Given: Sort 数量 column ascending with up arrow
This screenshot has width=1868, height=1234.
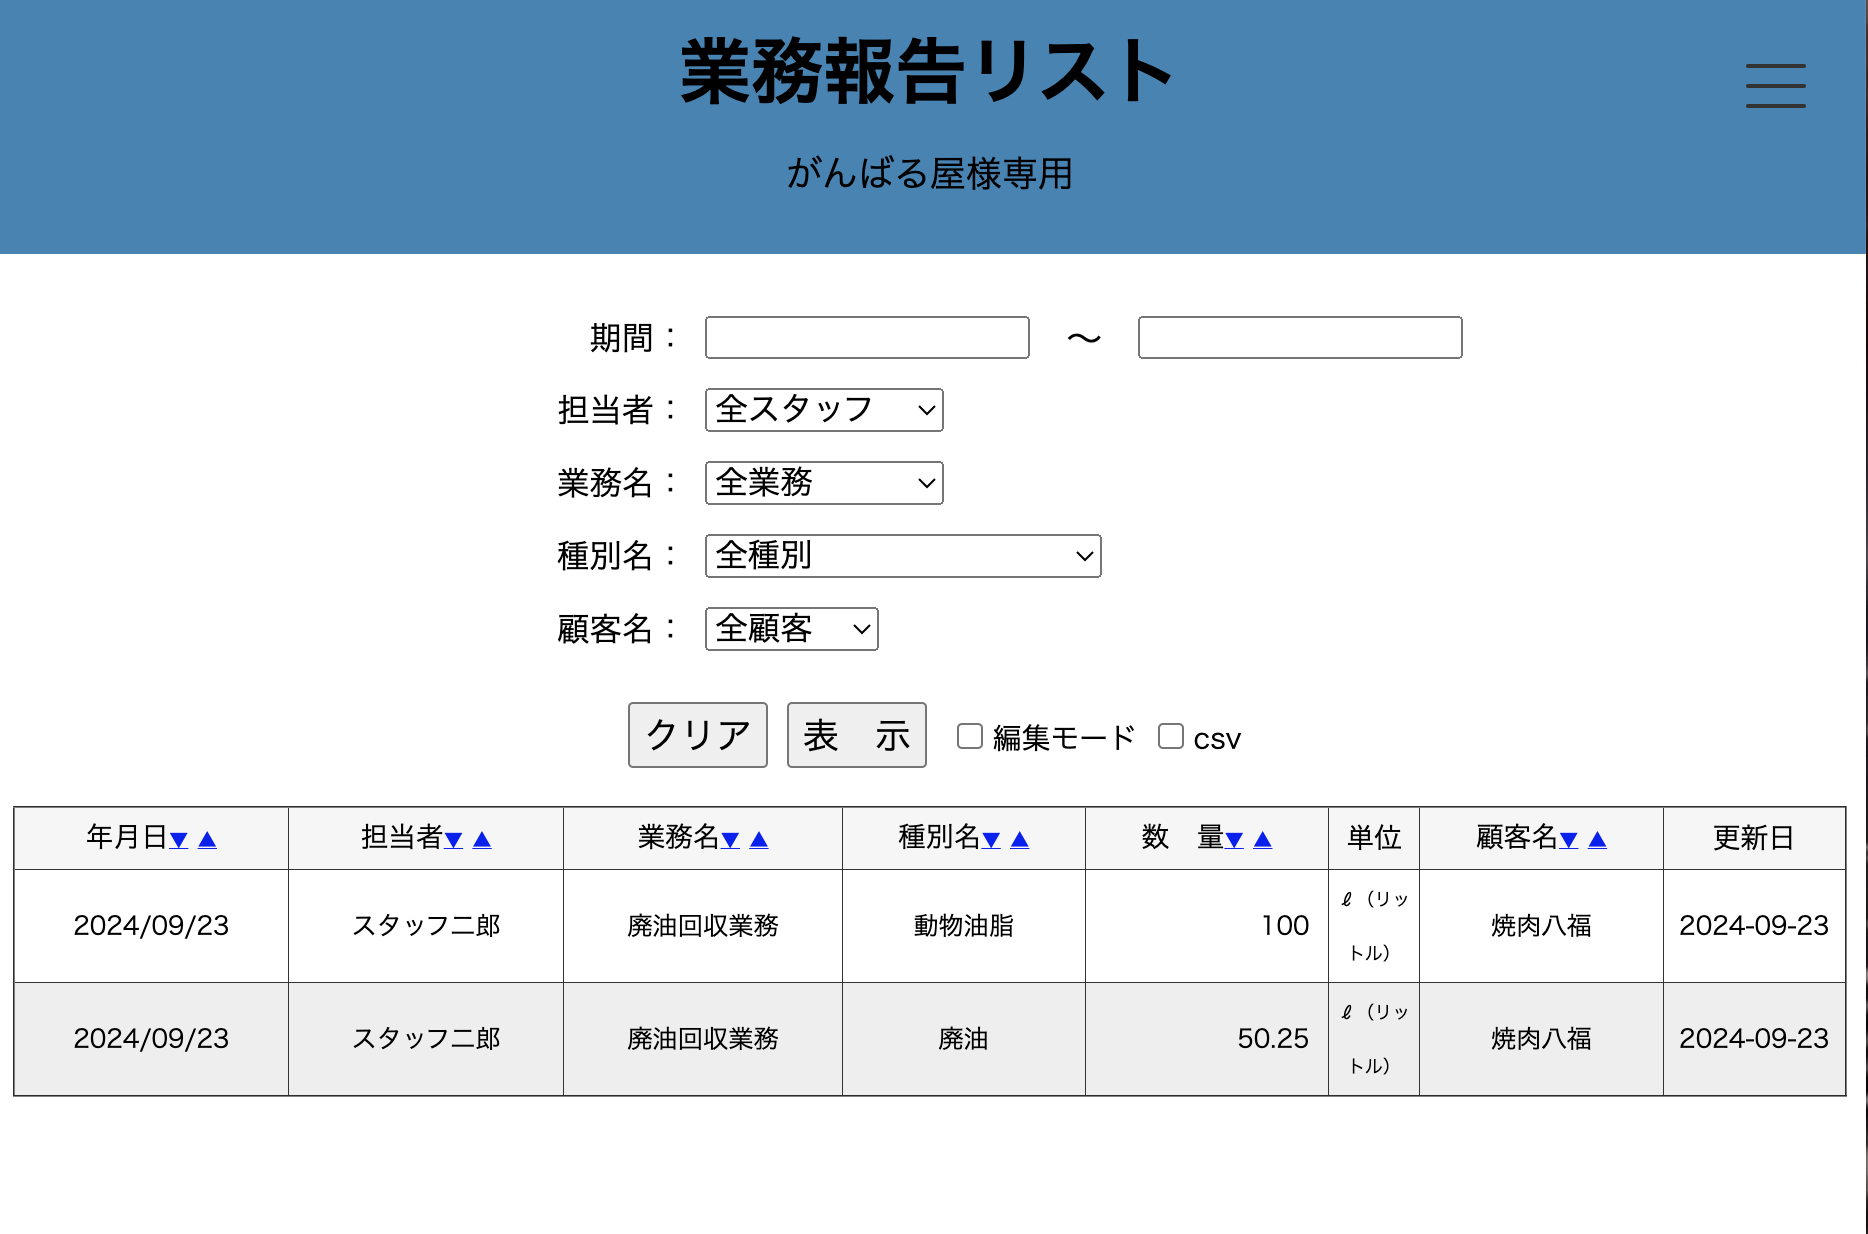Looking at the screenshot, I should (1263, 840).
